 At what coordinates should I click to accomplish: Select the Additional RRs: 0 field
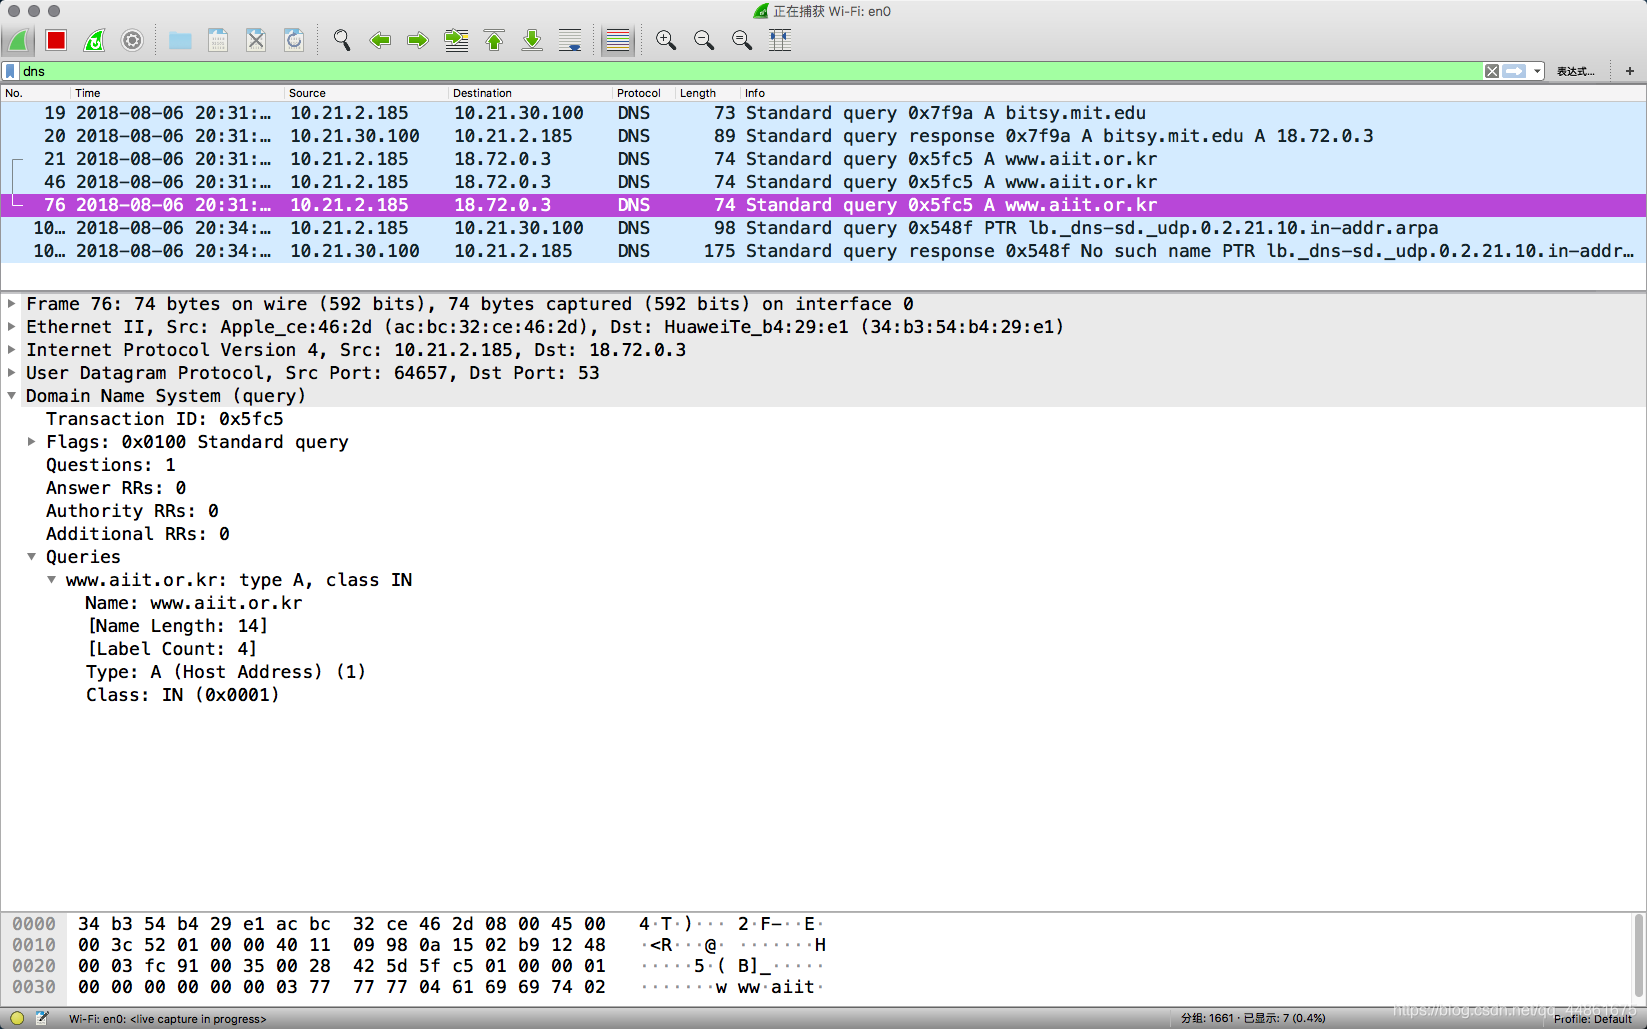(x=138, y=534)
